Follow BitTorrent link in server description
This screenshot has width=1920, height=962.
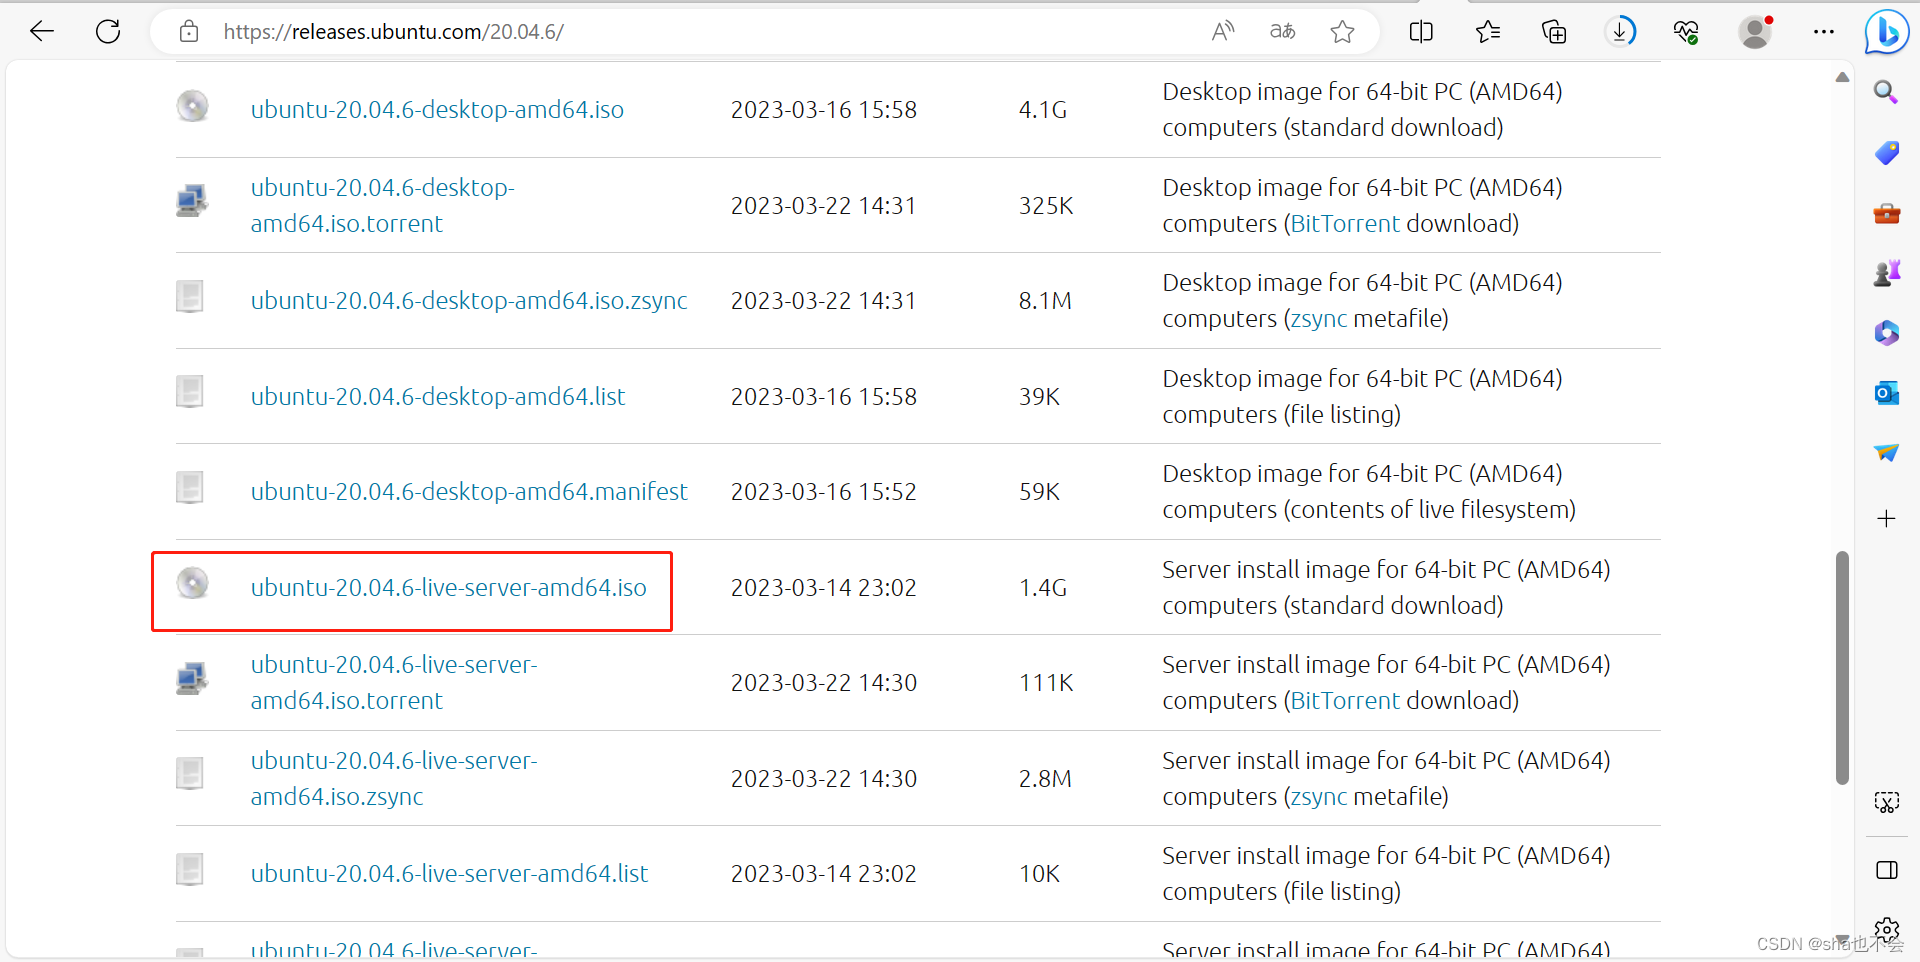coord(1345,701)
